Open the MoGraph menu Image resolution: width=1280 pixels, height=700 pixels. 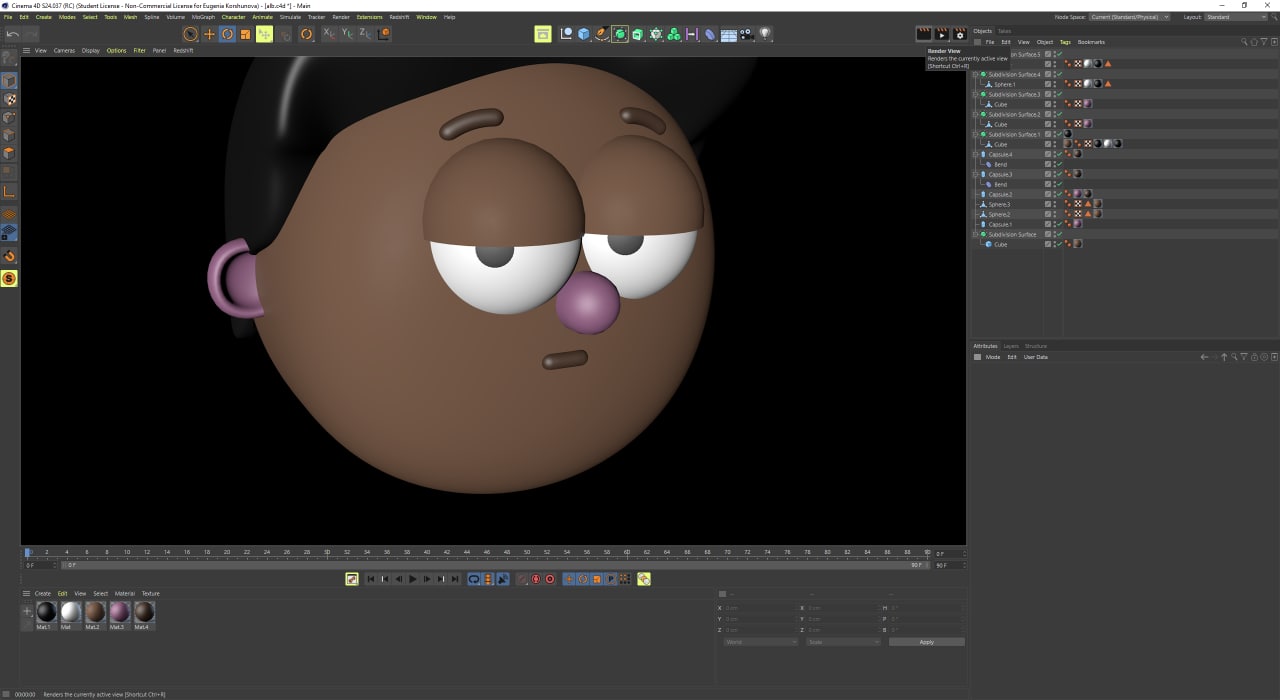tap(203, 17)
